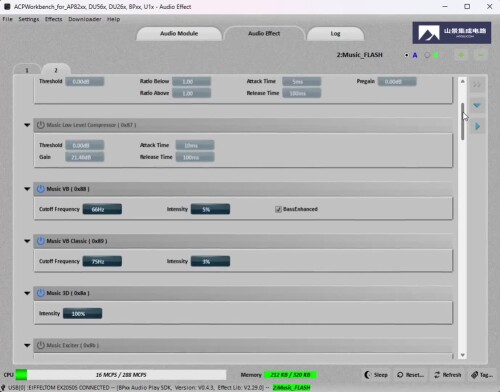Collapse the Music Low Level Compressor section
The image size is (500, 392).
pos(27,125)
